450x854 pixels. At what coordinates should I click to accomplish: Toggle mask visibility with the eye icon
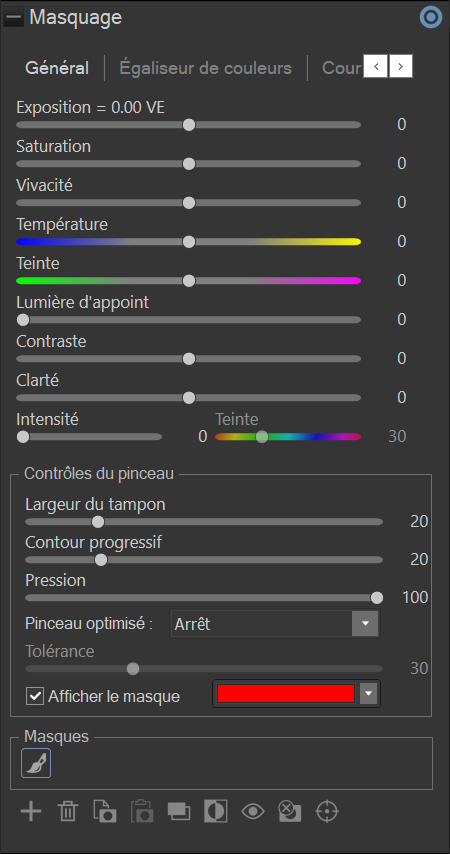(253, 811)
